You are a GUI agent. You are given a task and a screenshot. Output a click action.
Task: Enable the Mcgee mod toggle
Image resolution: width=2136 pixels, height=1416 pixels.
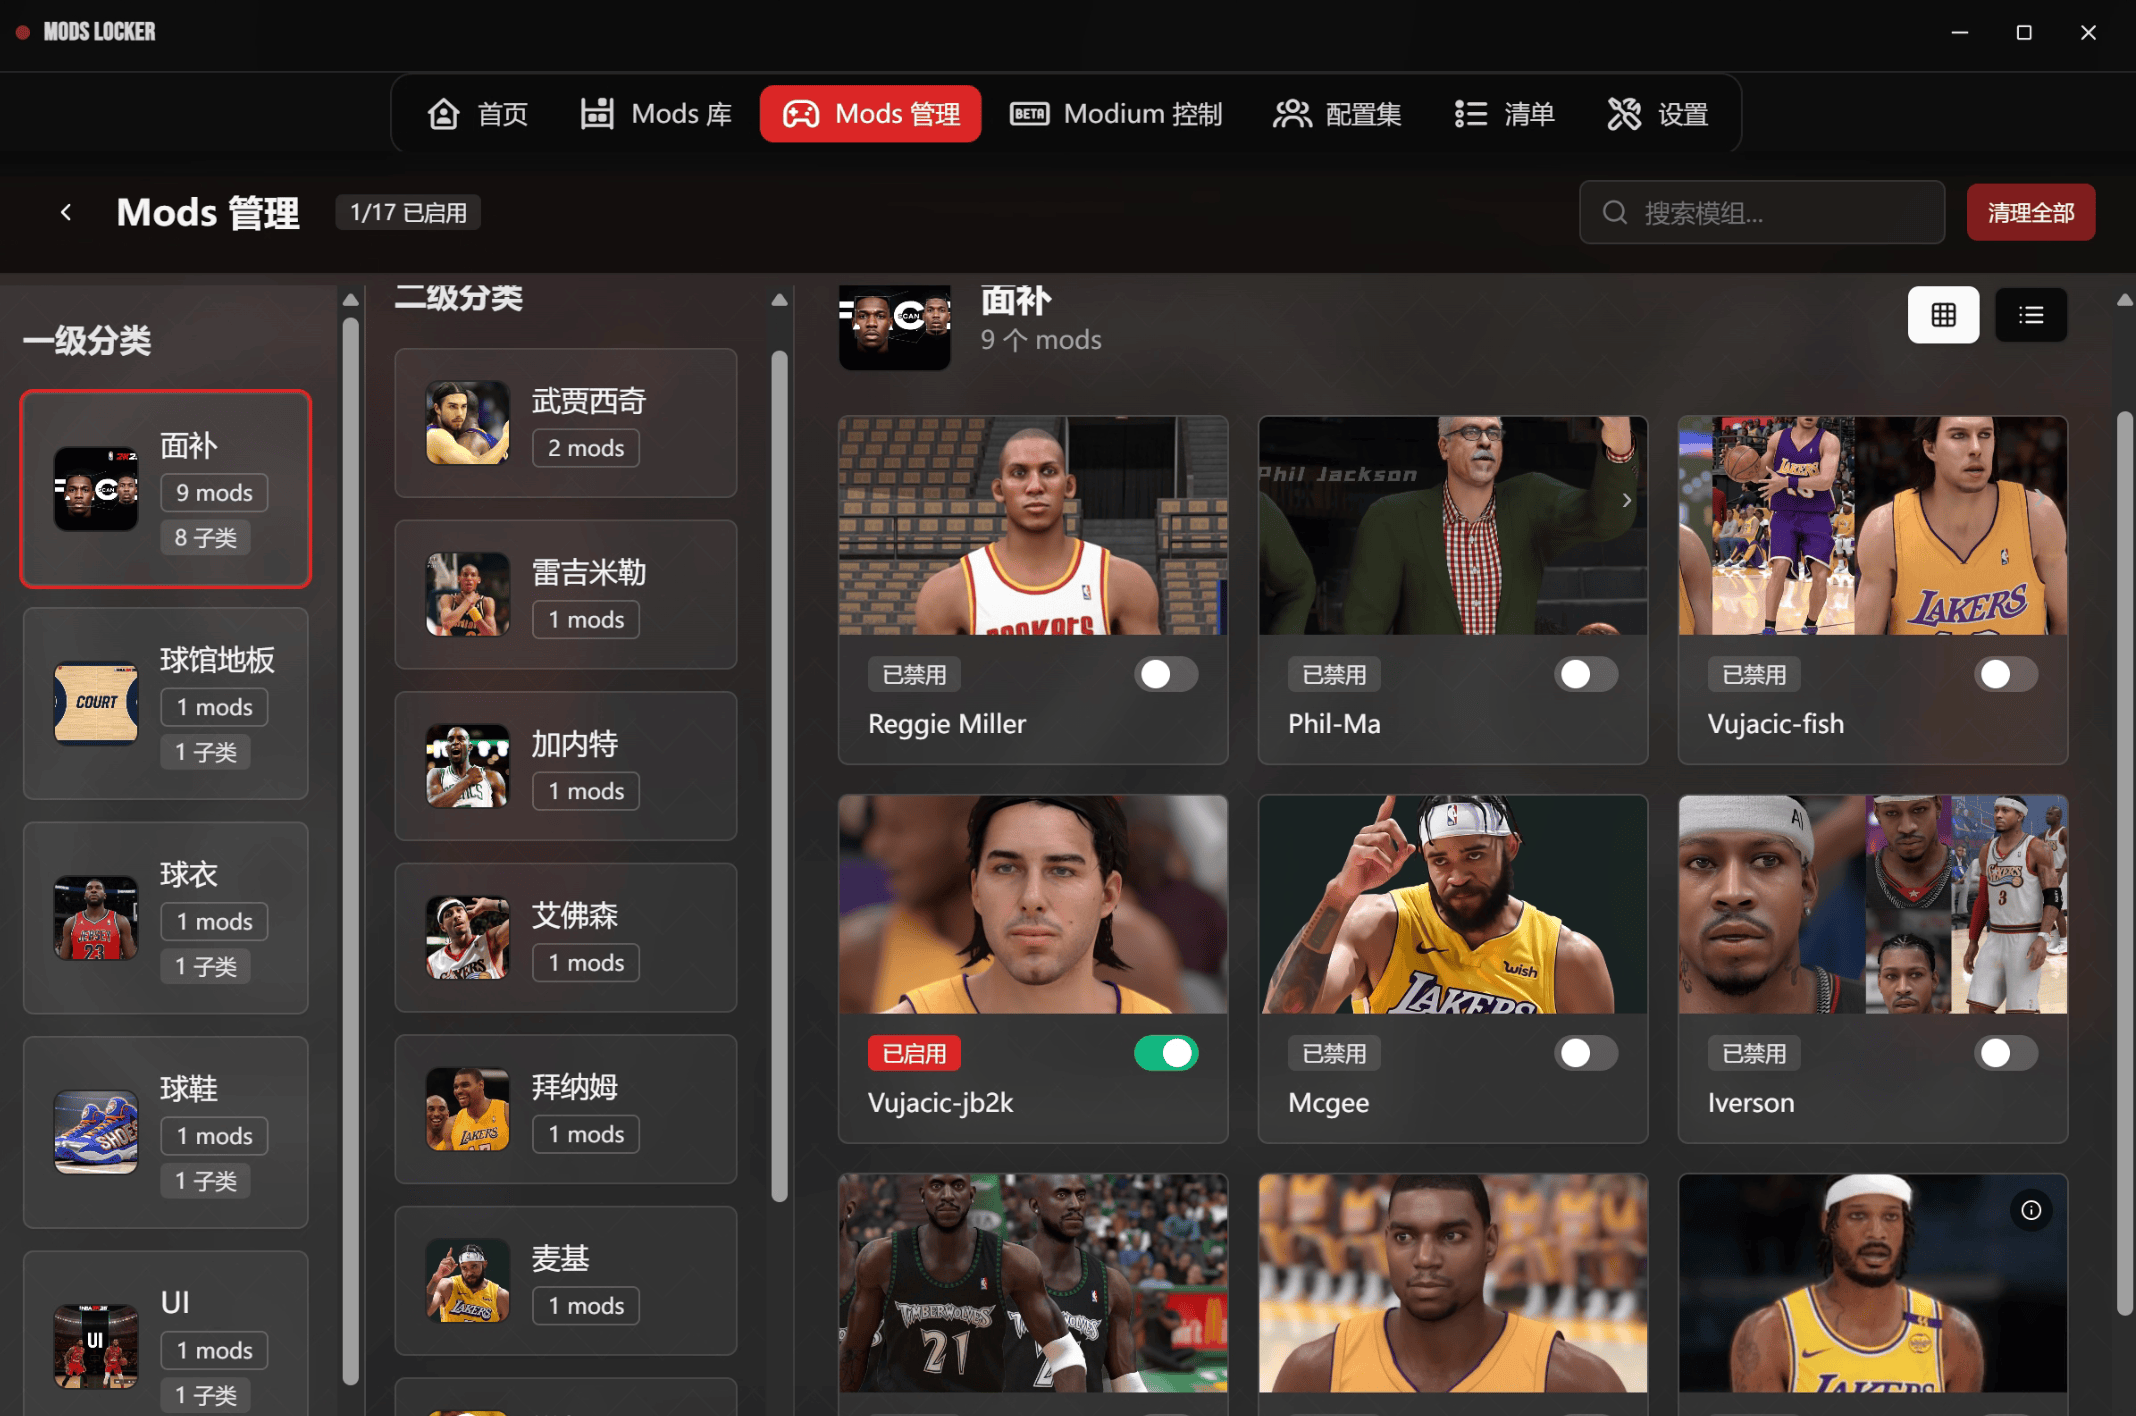pos(1586,1053)
